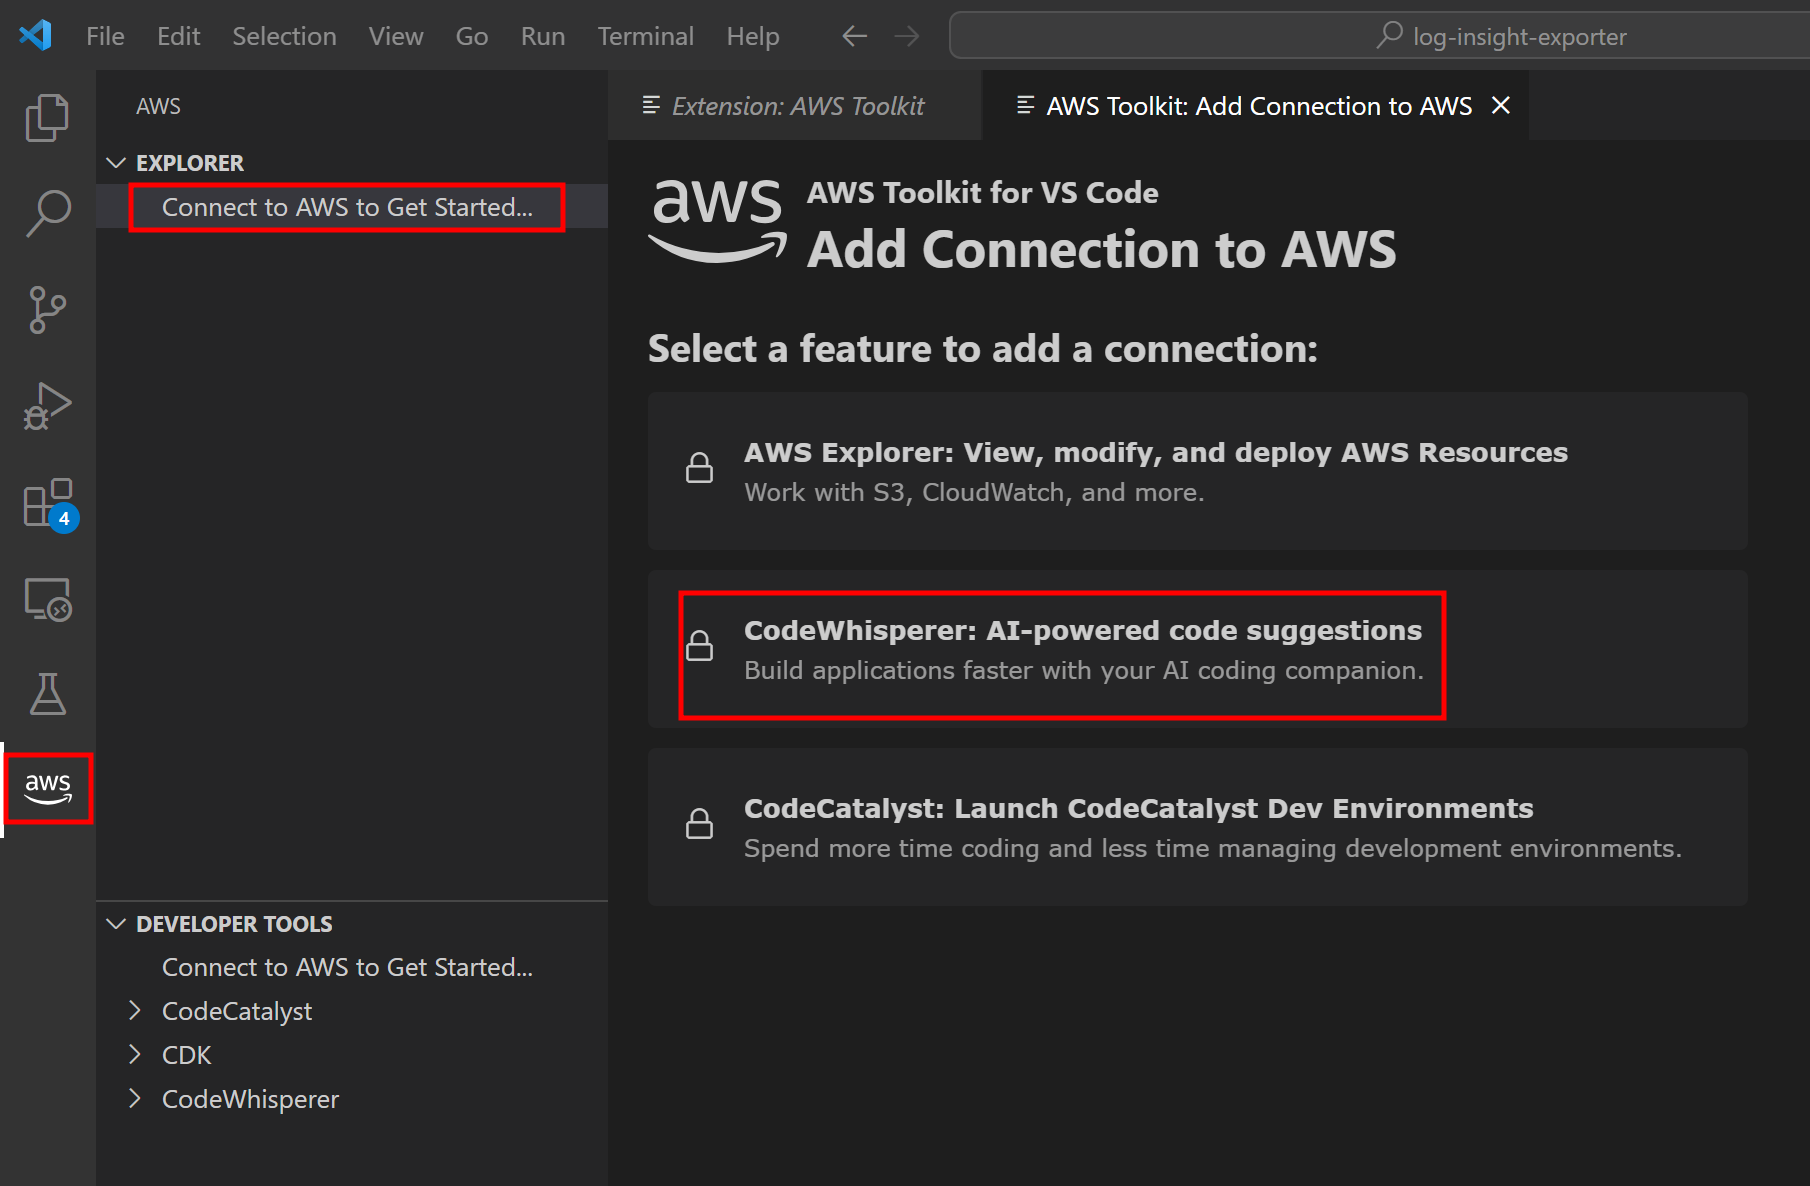Open the Search view in activity bar

[x=47, y=214]
